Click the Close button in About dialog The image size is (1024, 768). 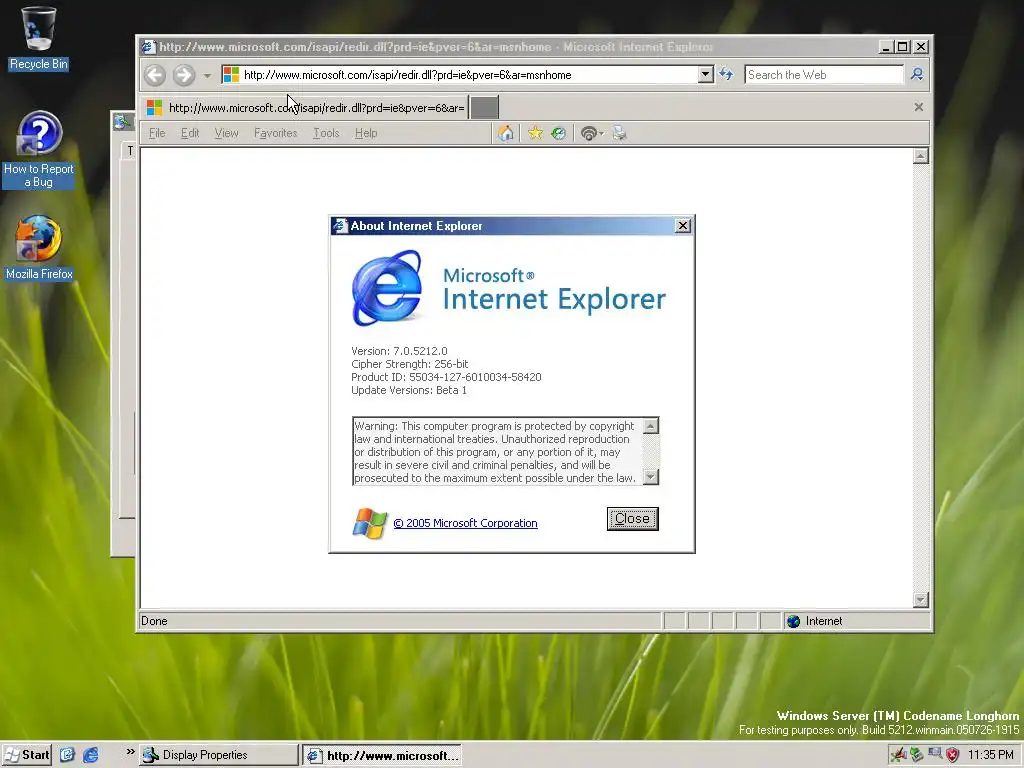[x=632, y=519]
